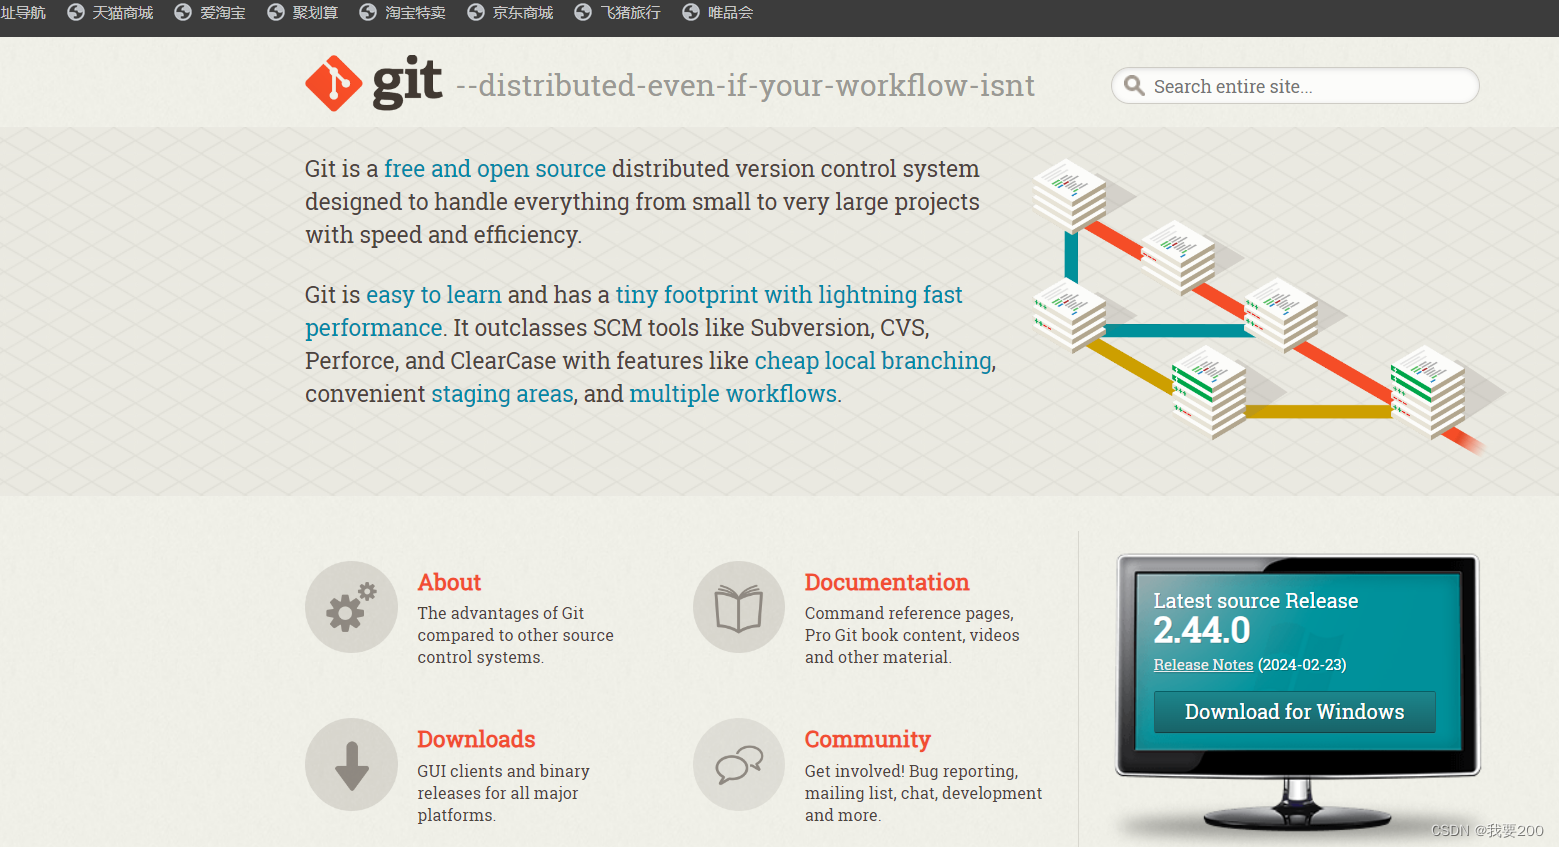Viewport: 1559px width, 847px height.
Task: Open the Community heading link
Action: pos(868,739)
